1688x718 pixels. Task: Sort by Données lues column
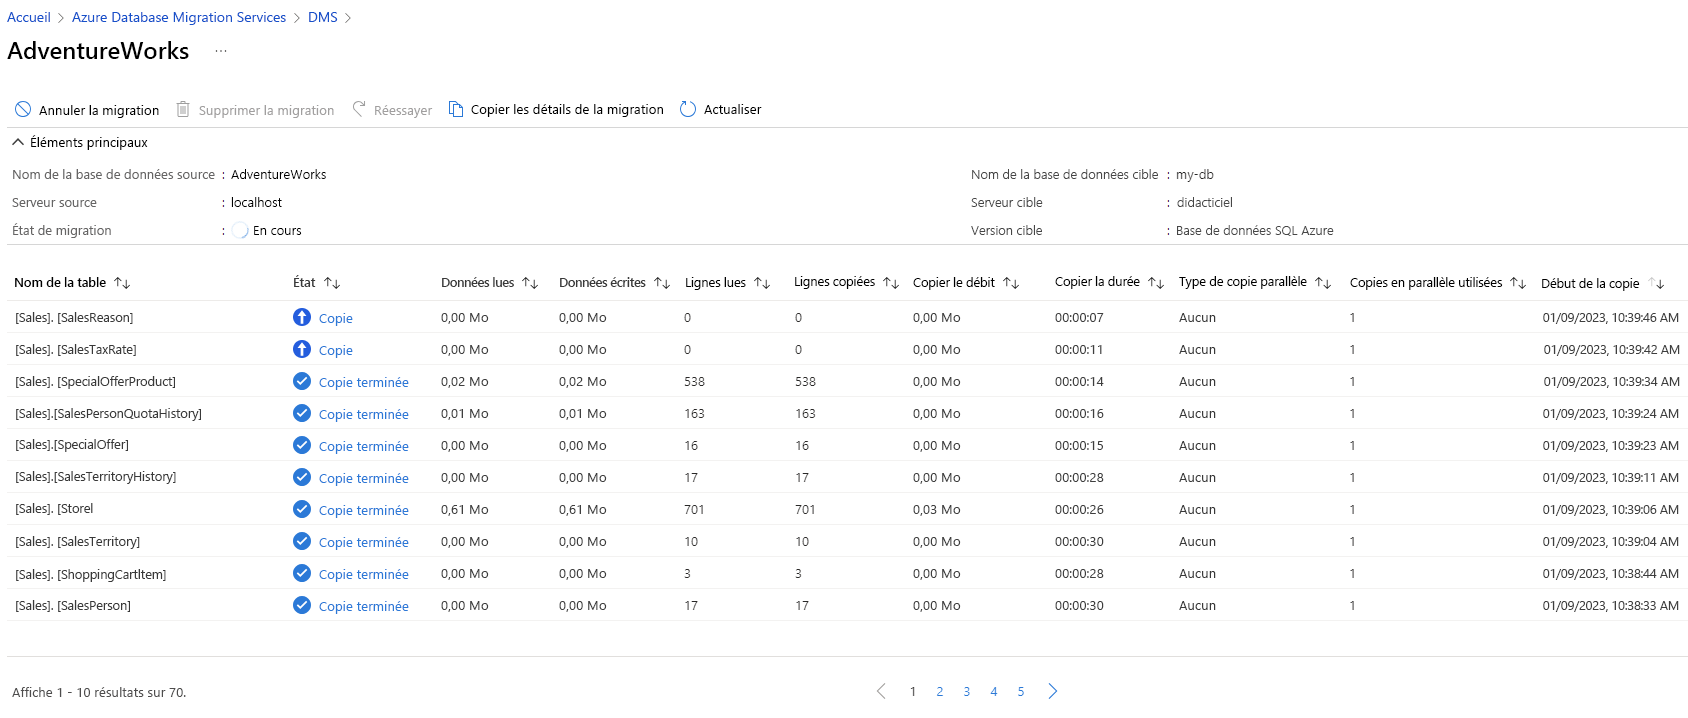click(530, 283)
